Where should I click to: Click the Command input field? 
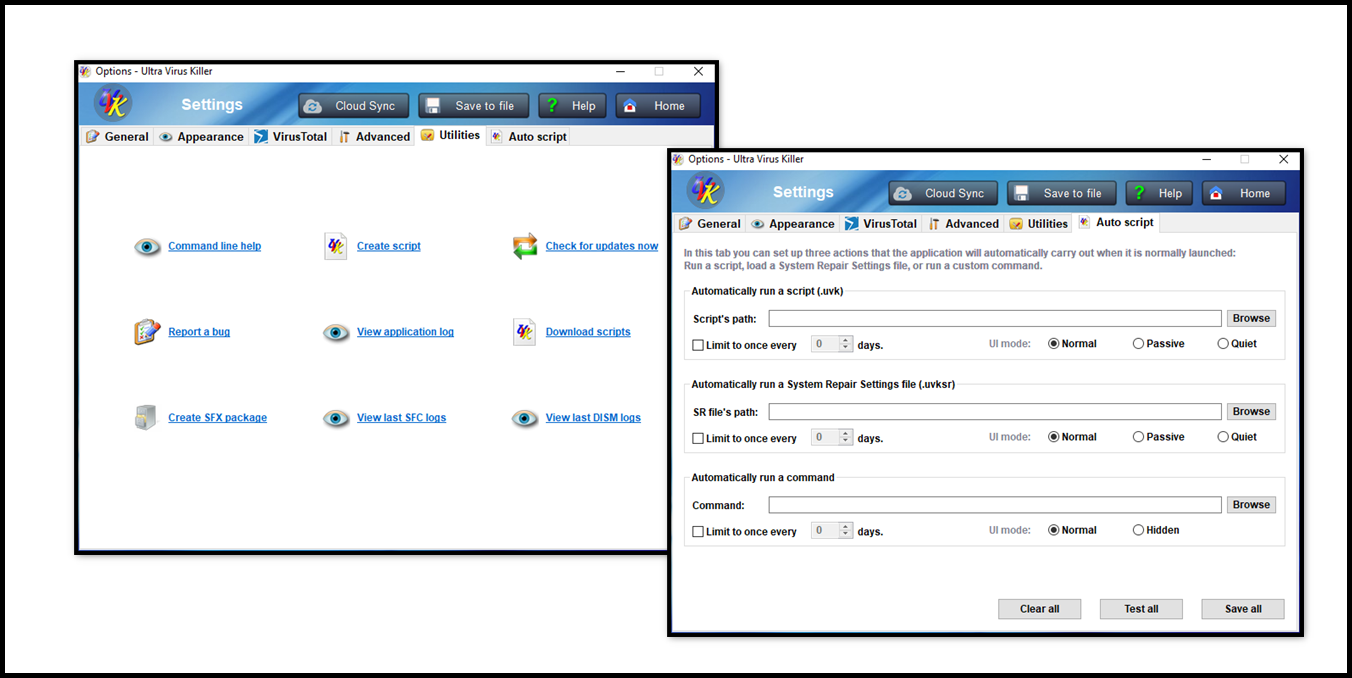(x=995, y=505)
